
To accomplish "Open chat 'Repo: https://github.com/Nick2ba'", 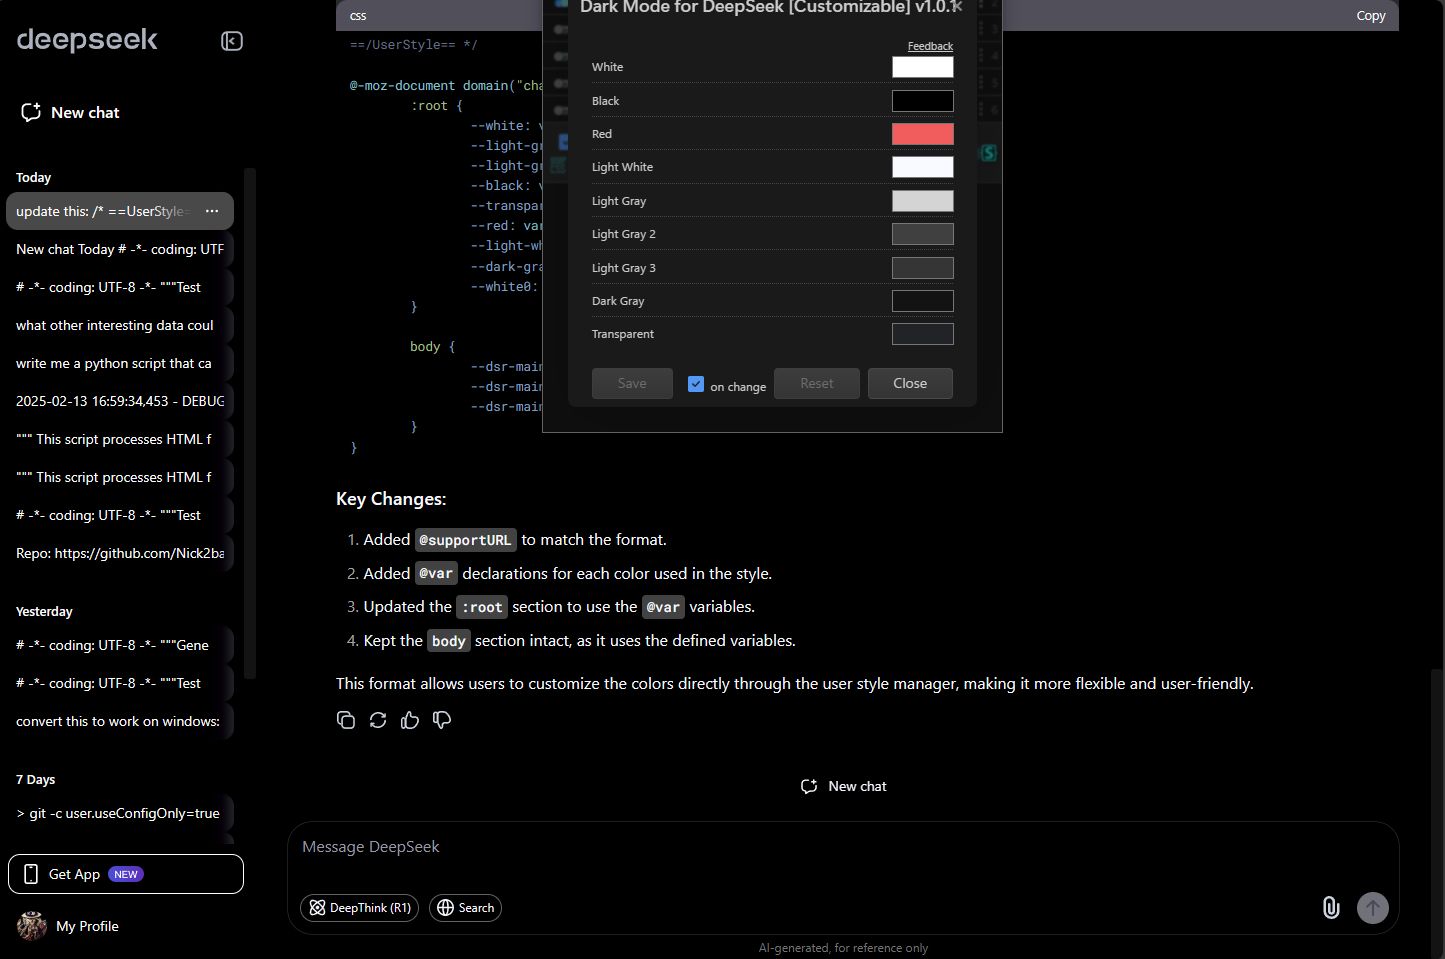I will pyautogui.click(x=120, y=553).
